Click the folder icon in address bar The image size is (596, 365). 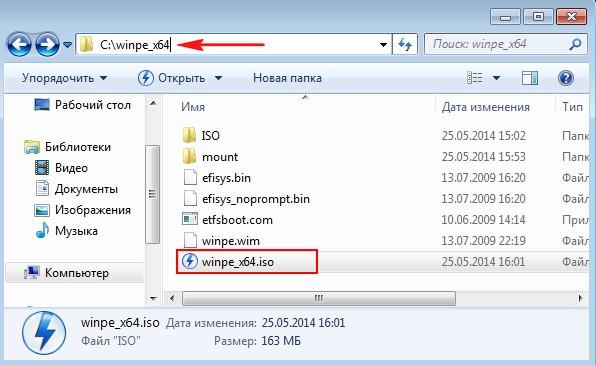86,44
